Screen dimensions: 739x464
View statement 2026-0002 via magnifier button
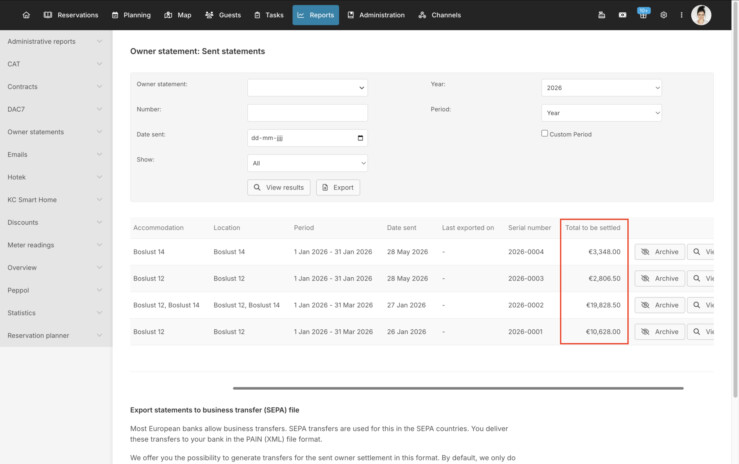coord(701,305)
